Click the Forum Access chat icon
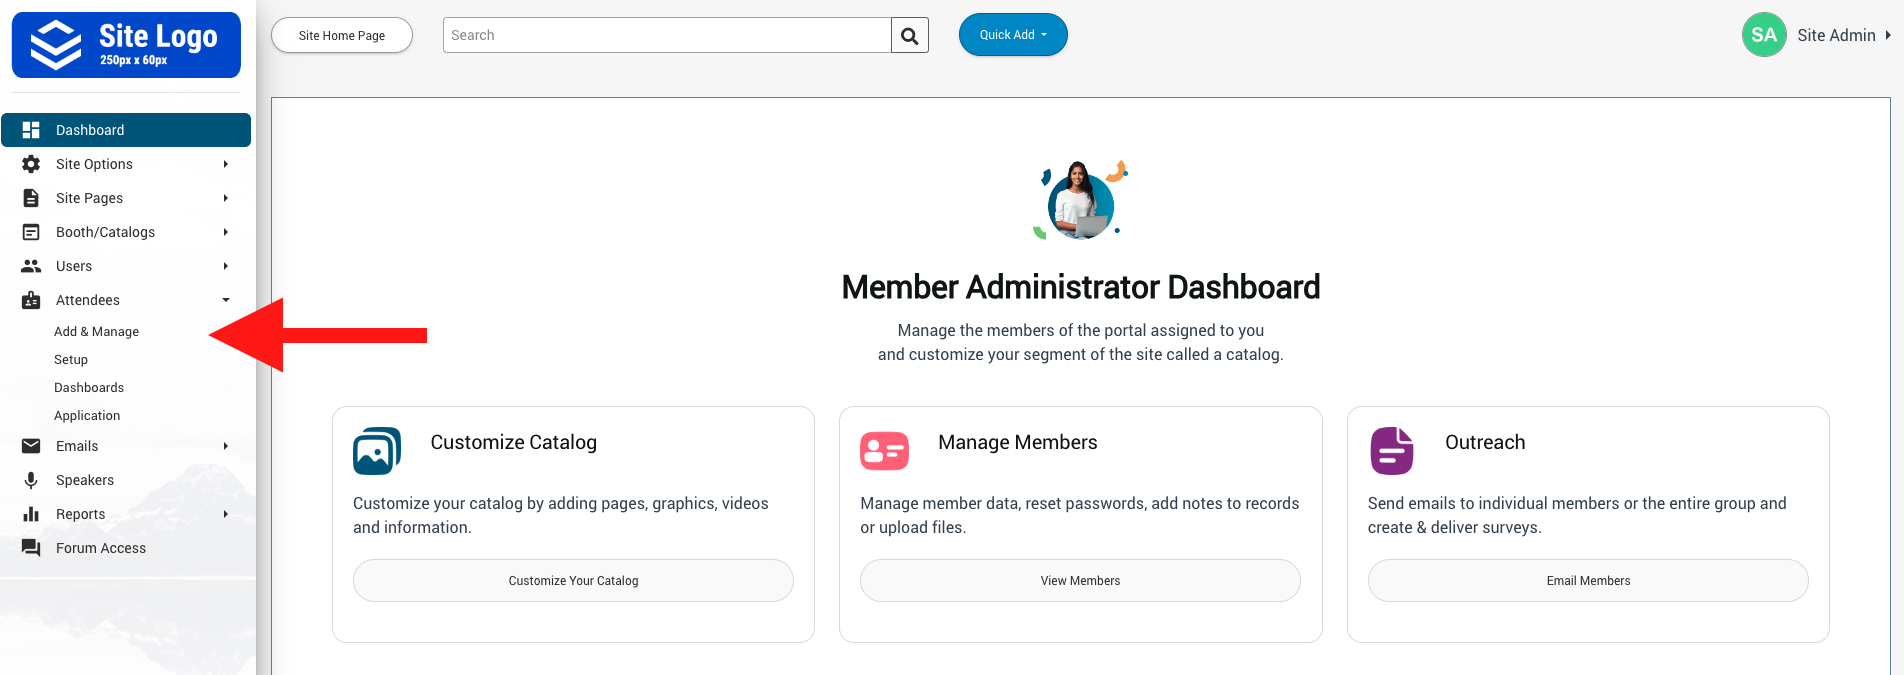 click(31, 548)
